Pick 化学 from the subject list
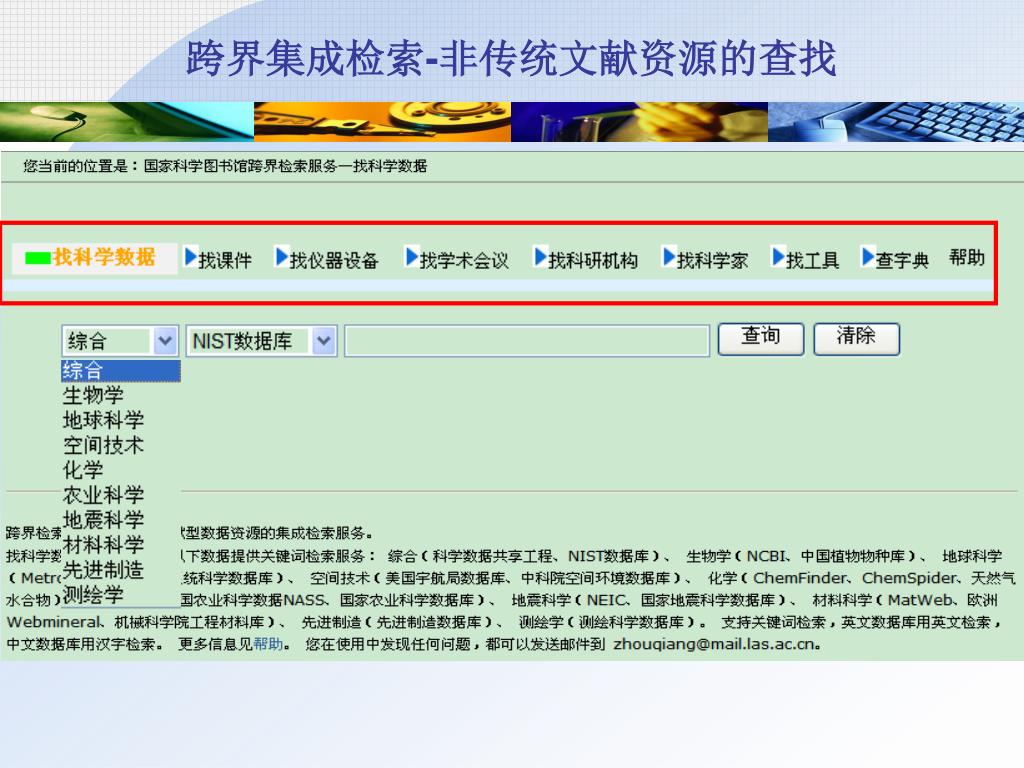This screenshot has height=768, width=1024. tap(83, 470)
